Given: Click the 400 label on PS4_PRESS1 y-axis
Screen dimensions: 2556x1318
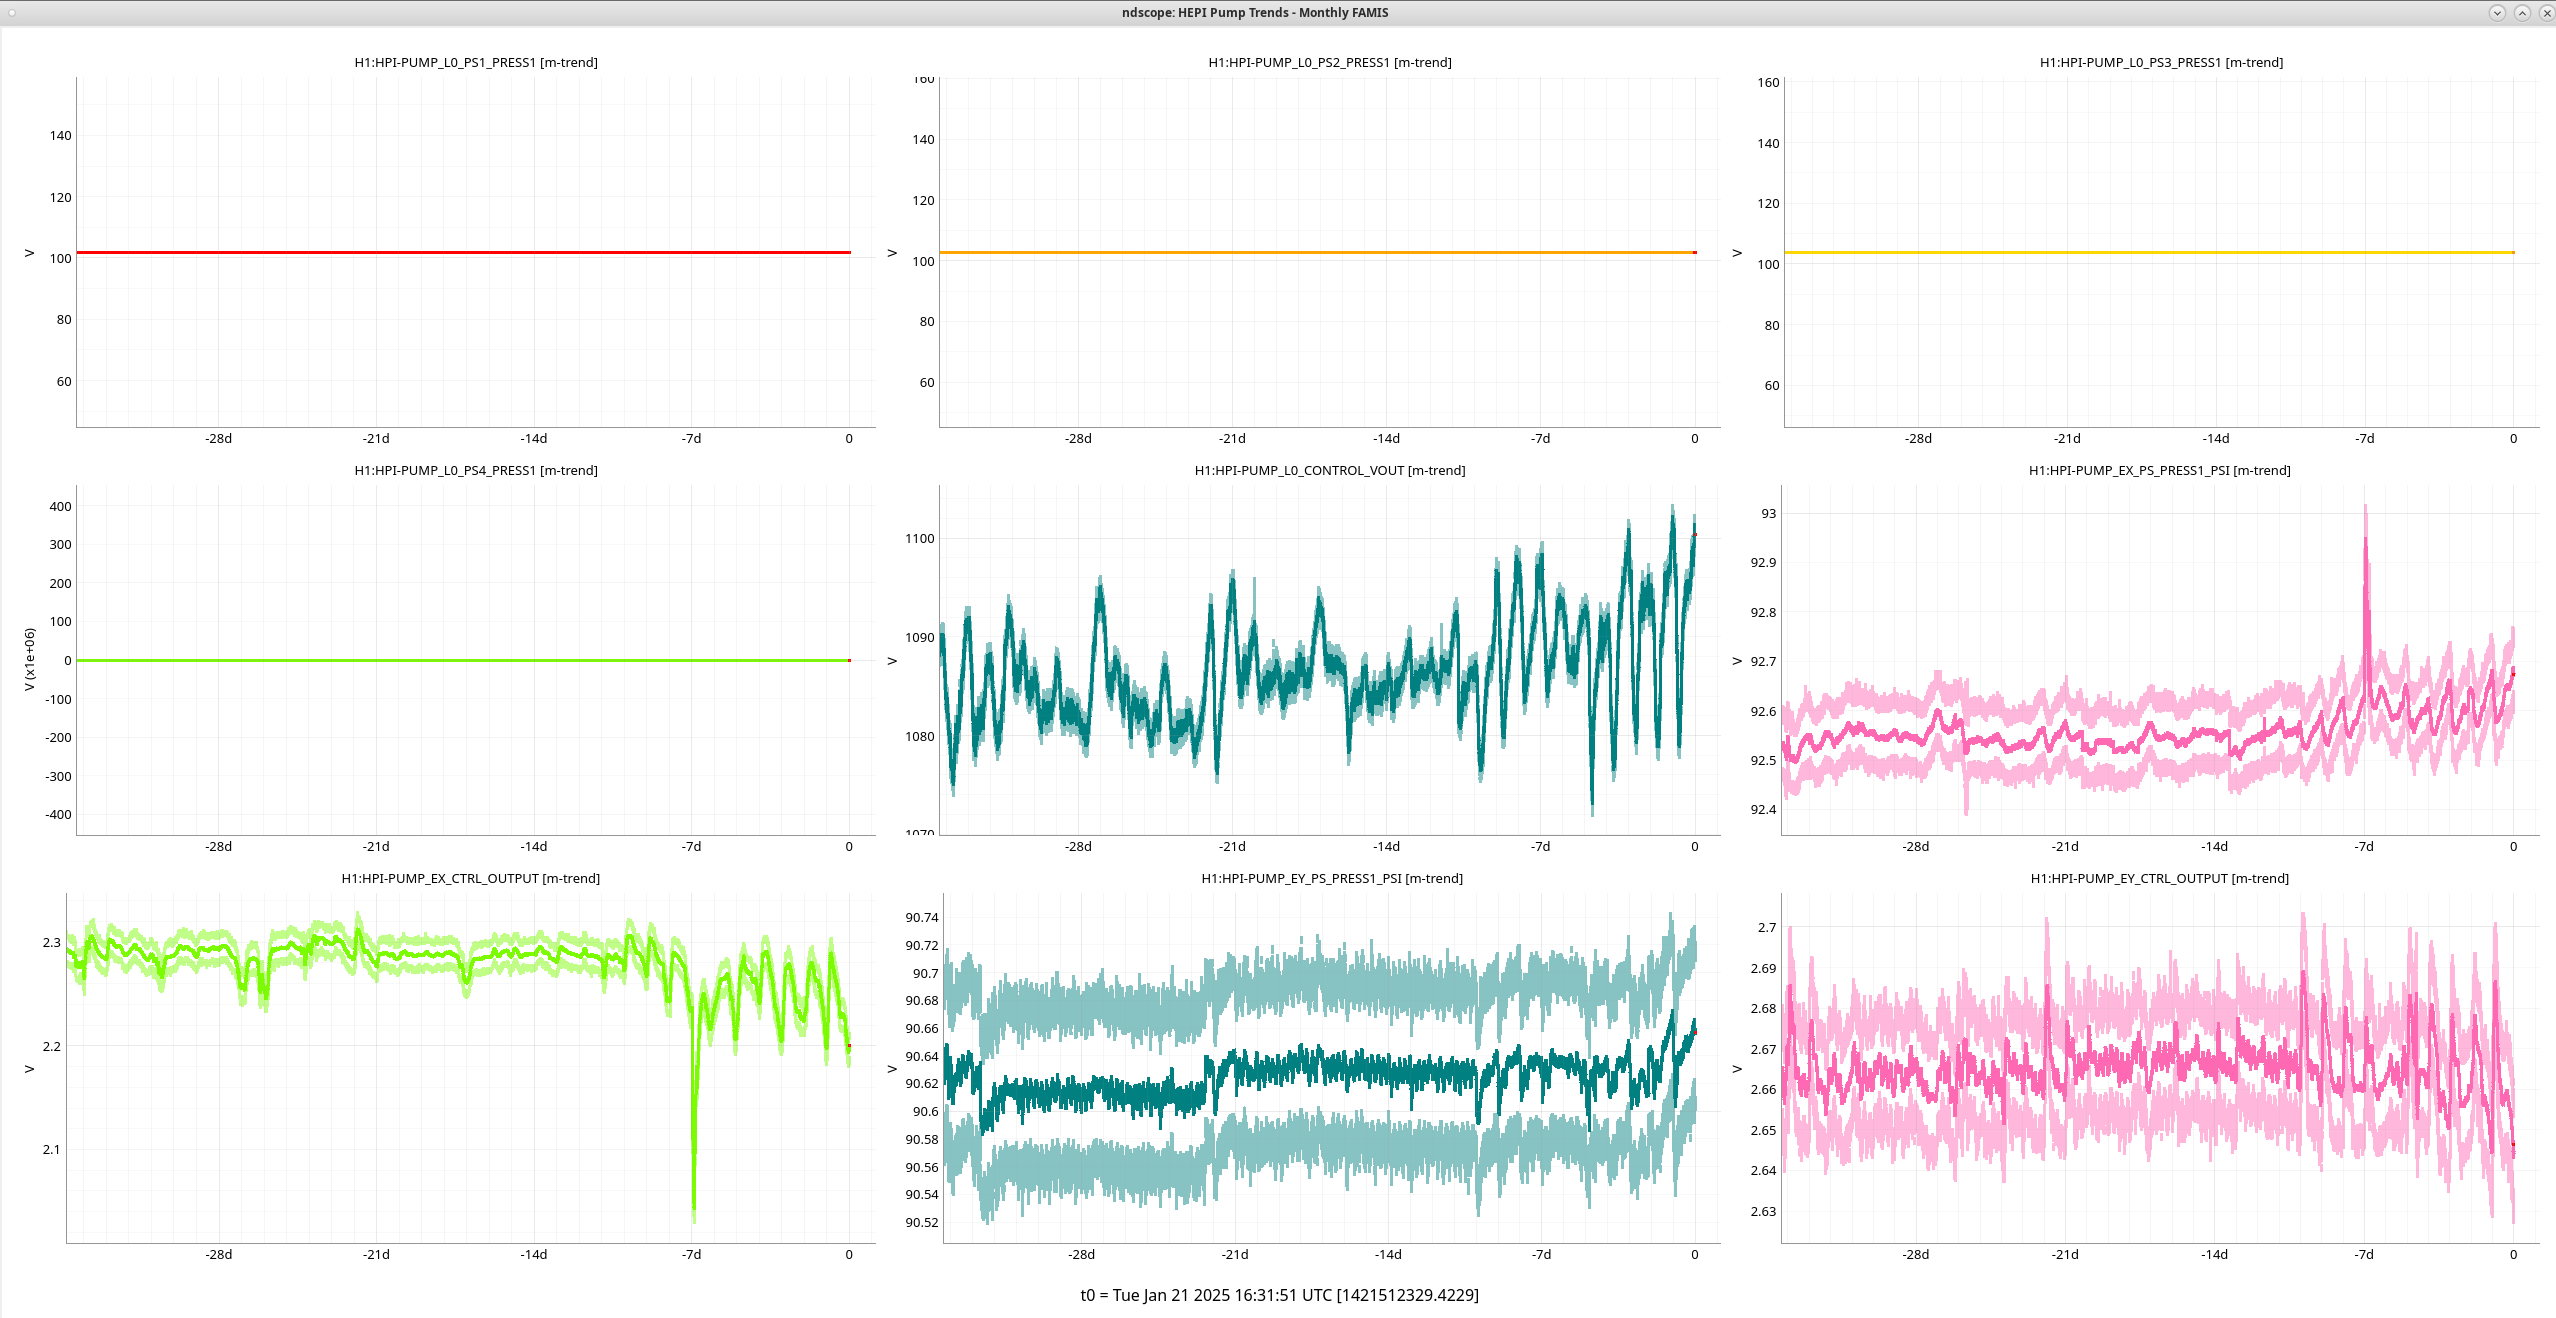Looking at the screenshot, I should tap(61, 506).
